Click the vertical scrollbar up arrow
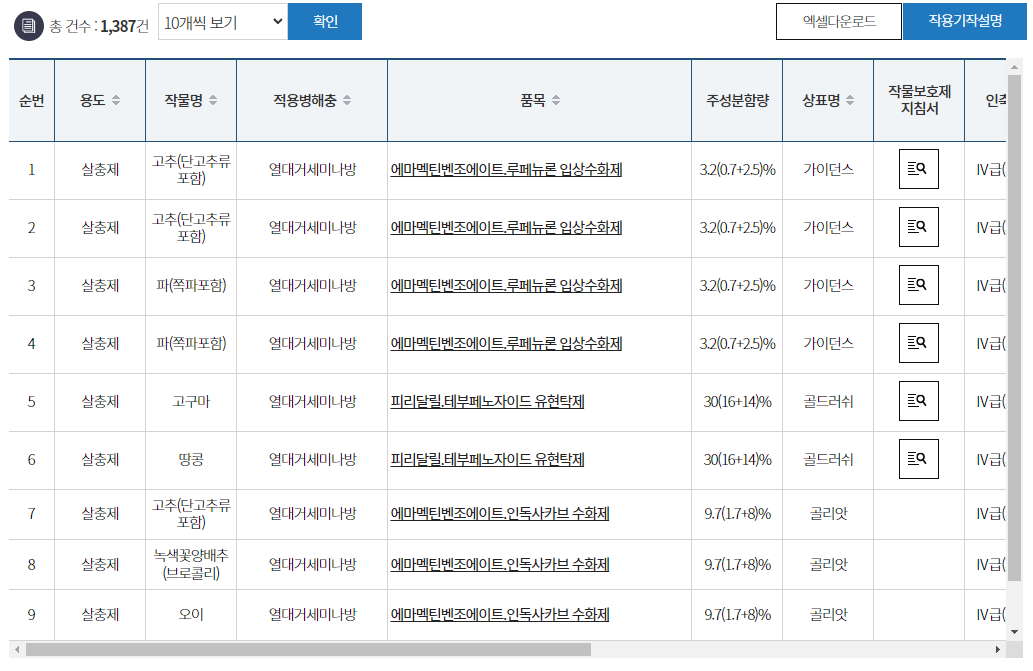Screen dimensions: 1033x671 1015,67
